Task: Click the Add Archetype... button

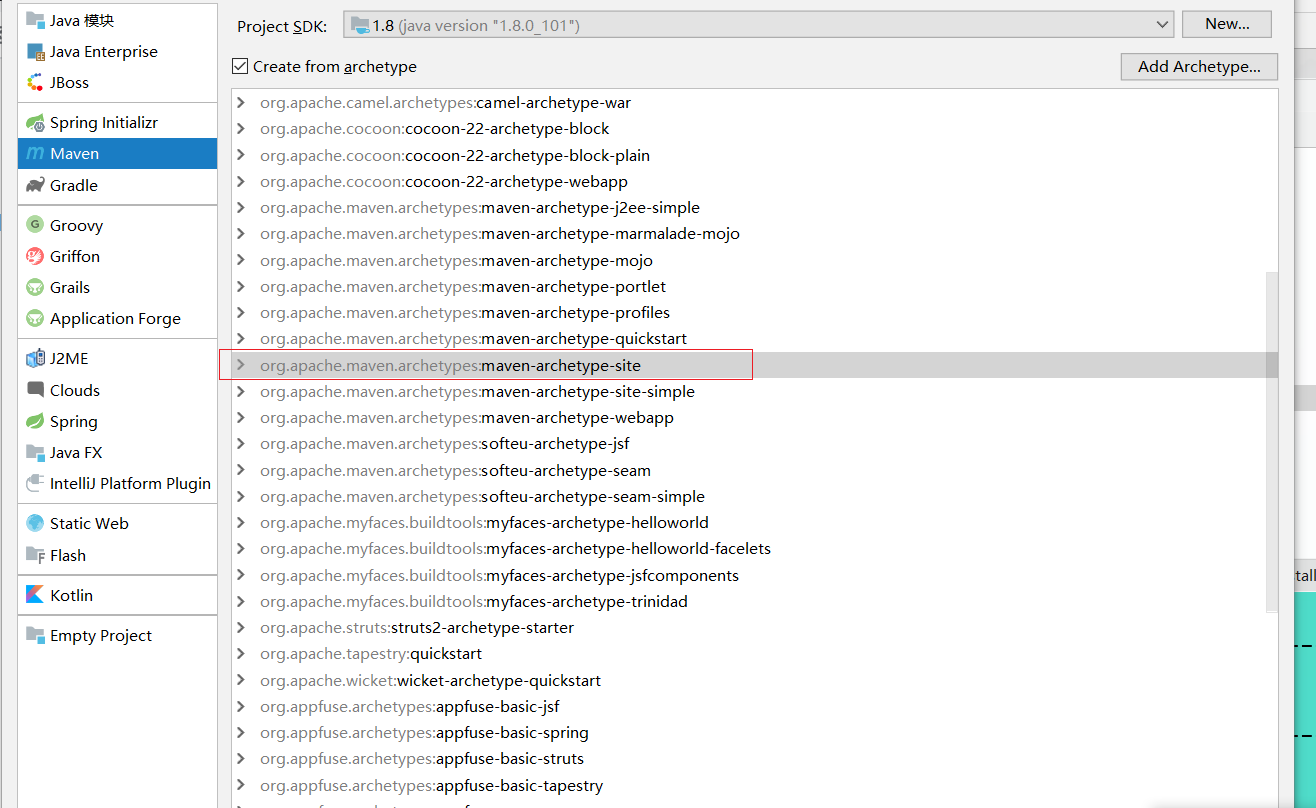Action: coord(1199,67)
